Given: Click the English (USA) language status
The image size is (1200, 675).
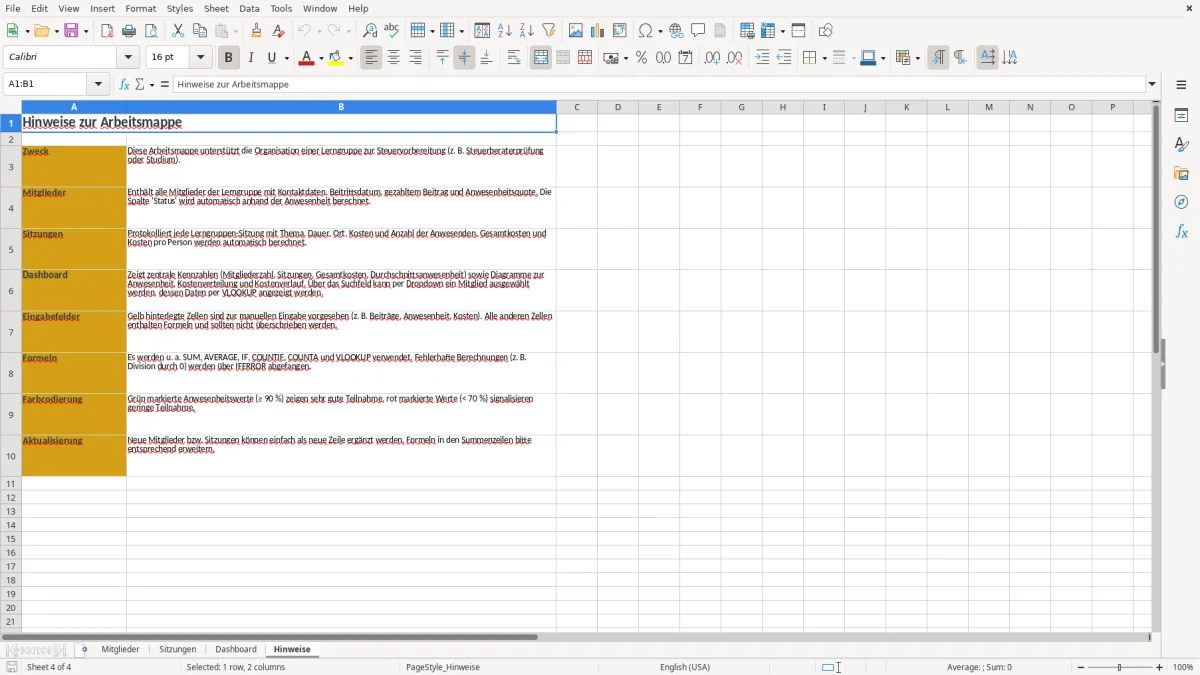Looking at the screenshot, I should click(685, 667).
